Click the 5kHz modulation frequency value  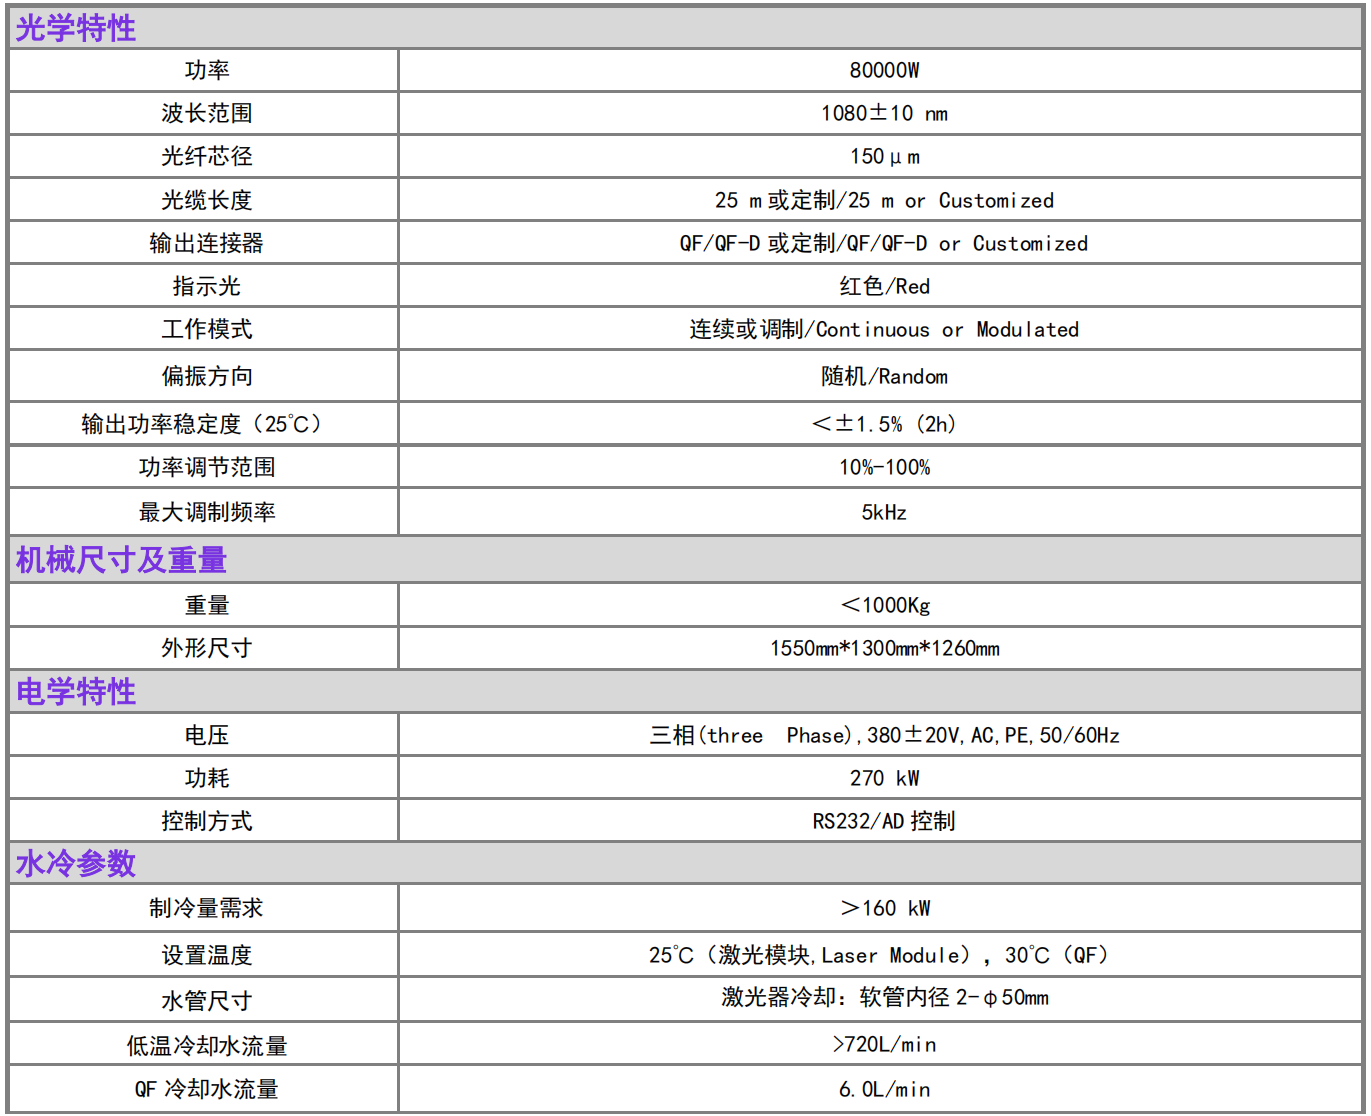pos(884,512)
